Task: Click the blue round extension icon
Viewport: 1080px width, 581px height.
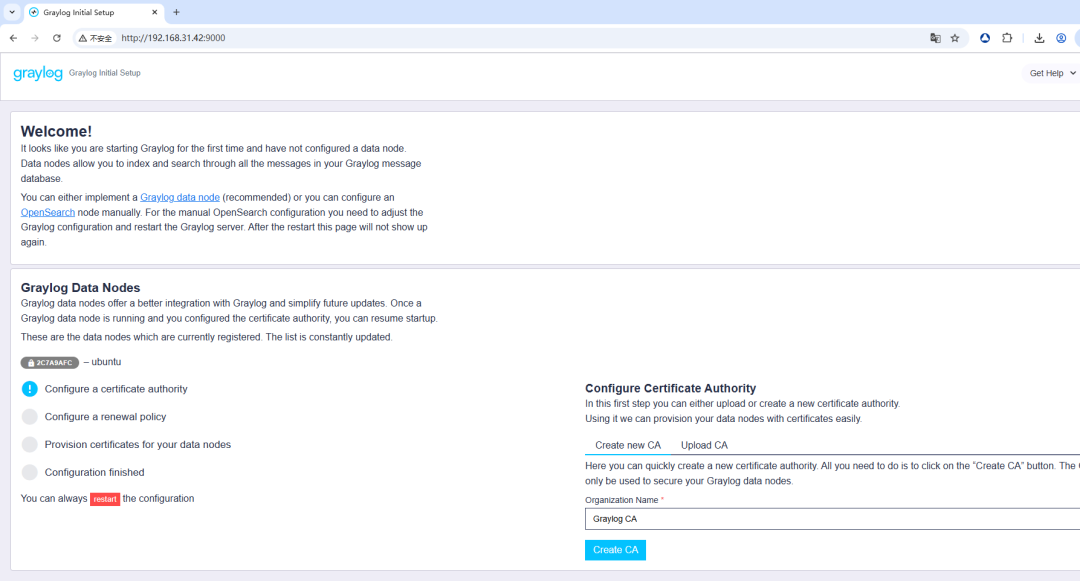Action: coord(985,38)
